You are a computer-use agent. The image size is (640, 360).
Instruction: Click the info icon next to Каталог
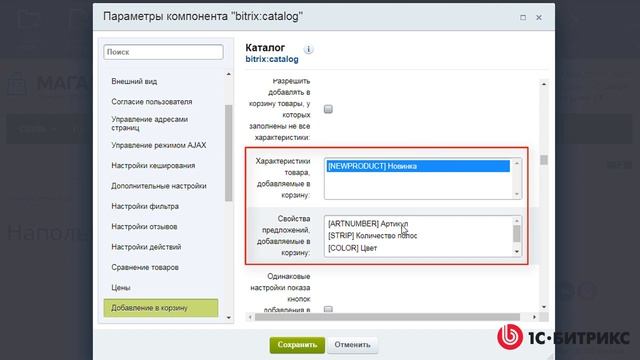coord(309,49)
